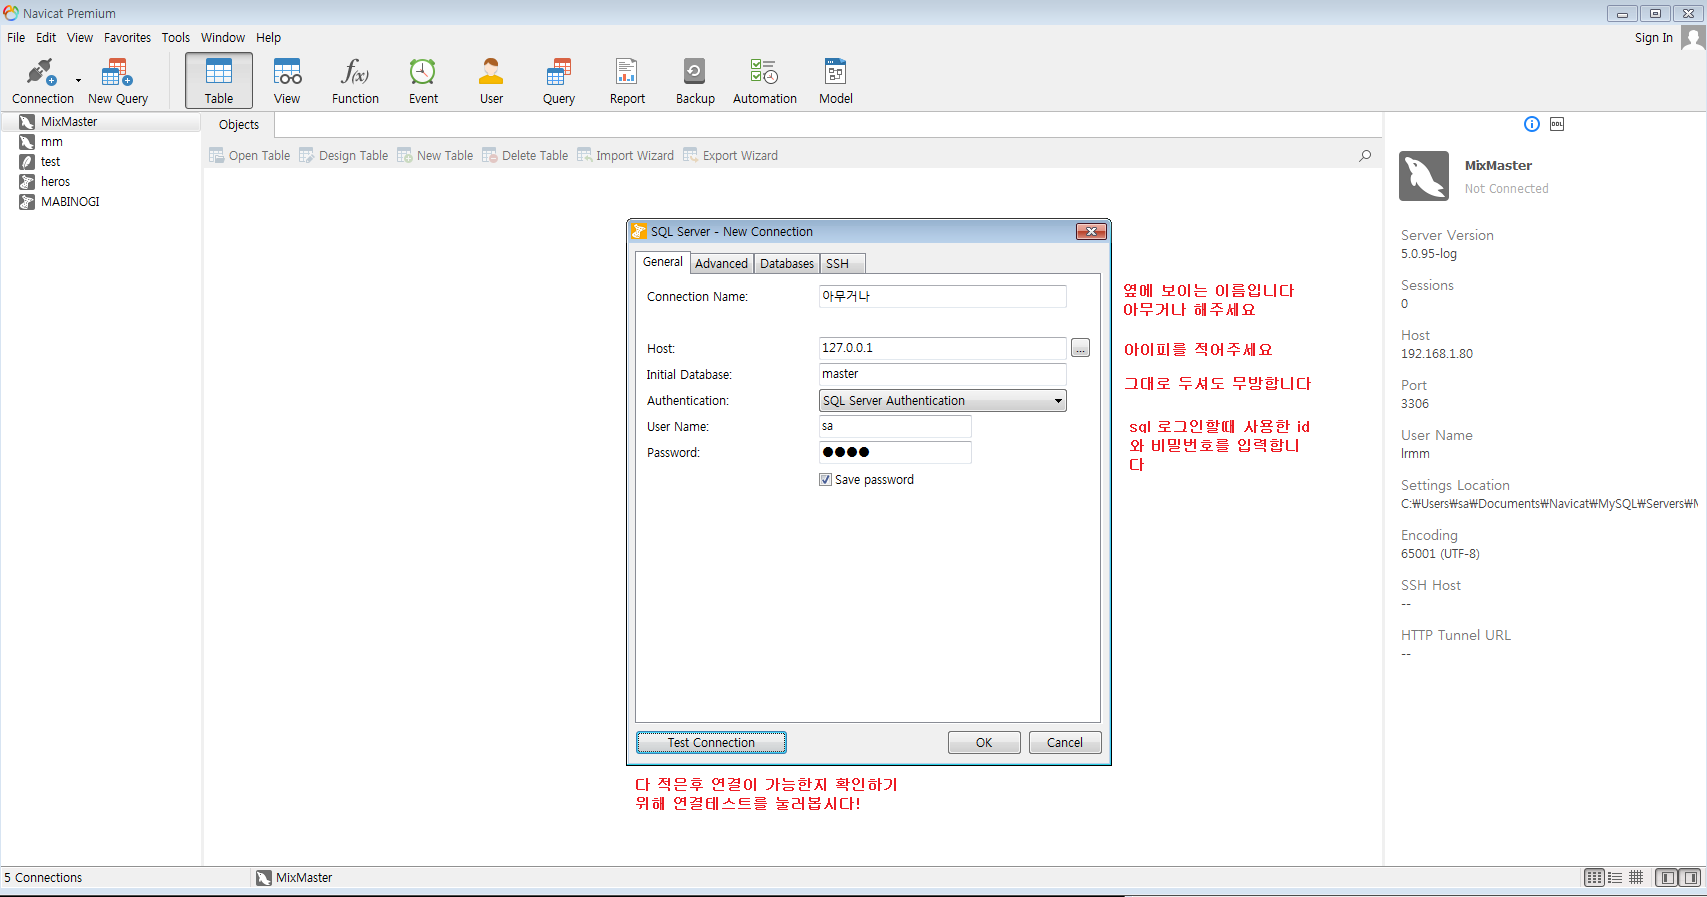The image size is (1707, 897).
Task: Click the Connection Name field
Action: coord(942,296)
